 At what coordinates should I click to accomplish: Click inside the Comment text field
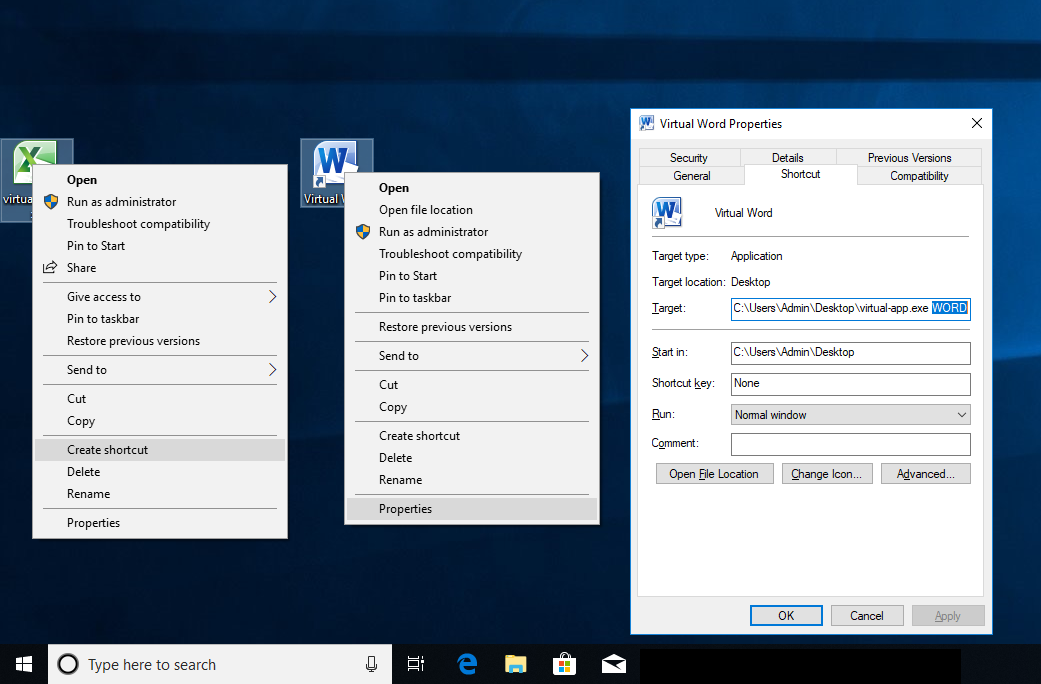click(850, 444)
